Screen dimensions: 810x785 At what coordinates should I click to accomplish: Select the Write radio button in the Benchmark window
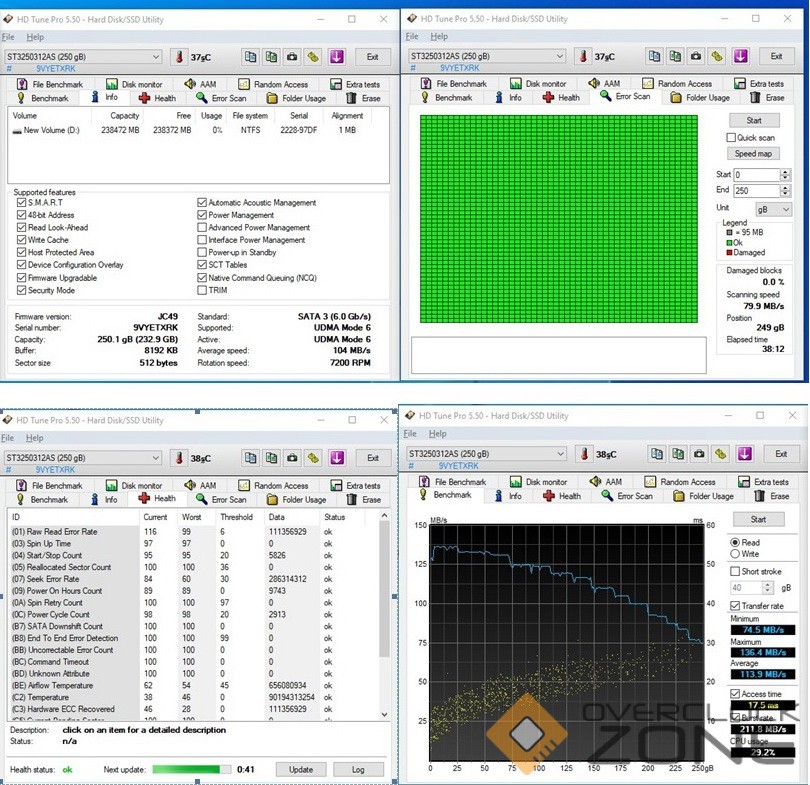coord(737,554)
